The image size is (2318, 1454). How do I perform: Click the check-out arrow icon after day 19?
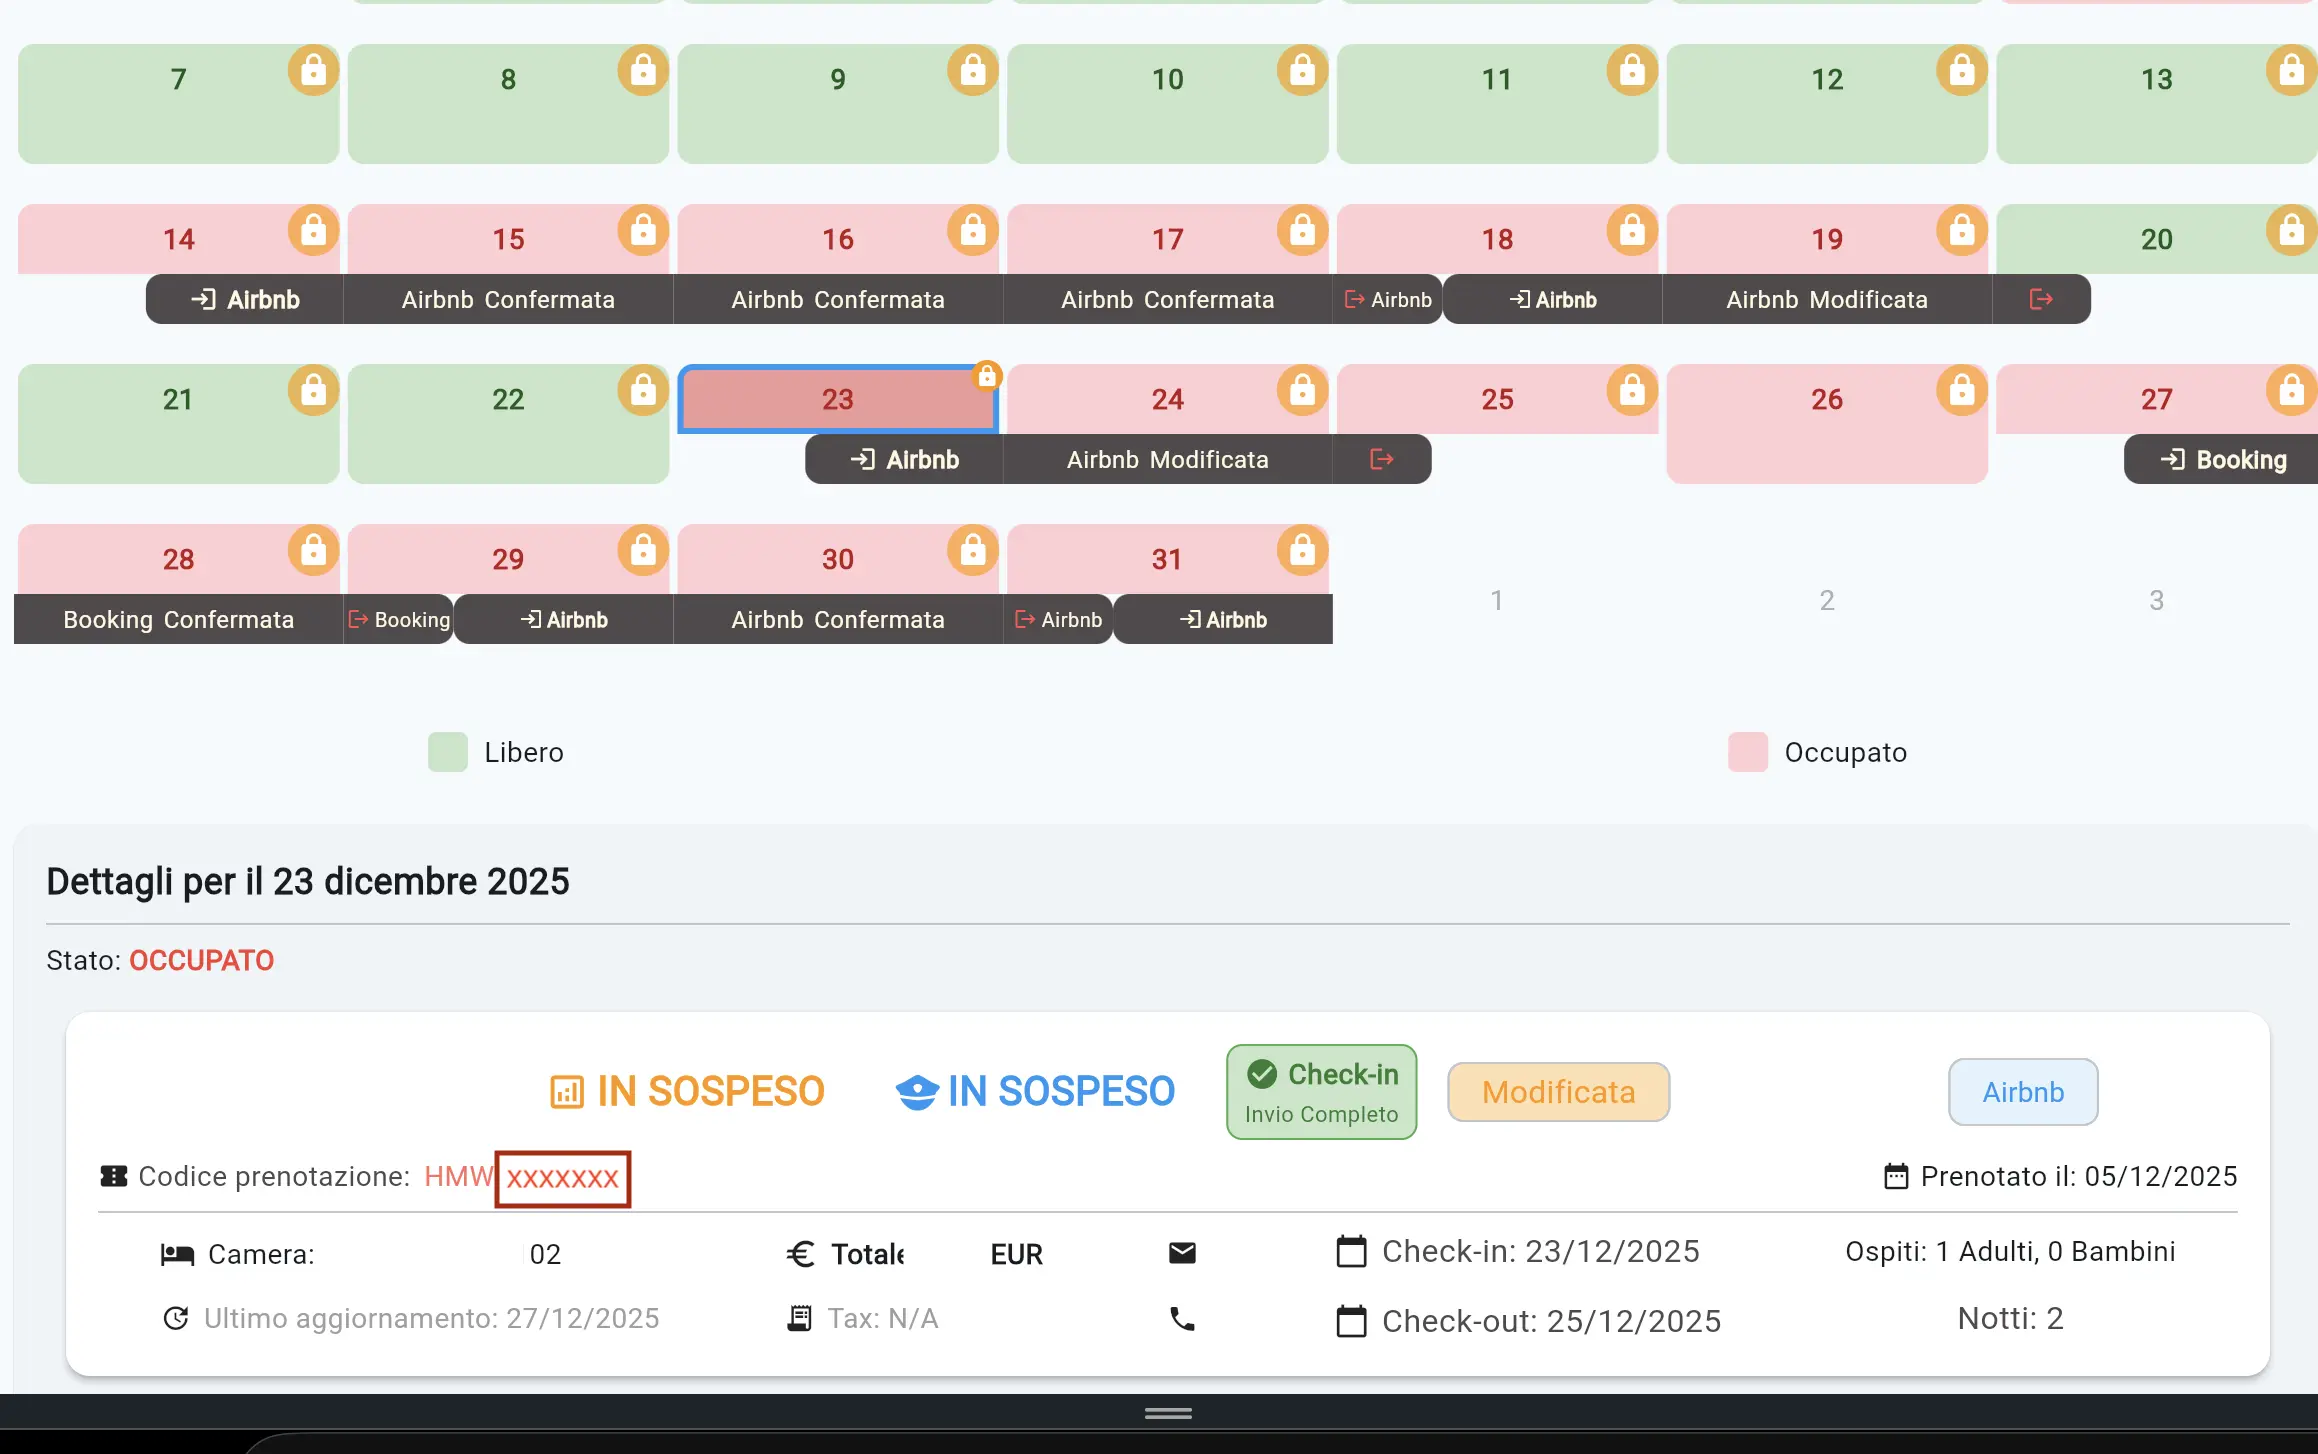pyautogui.click(x=2040, y=298)
